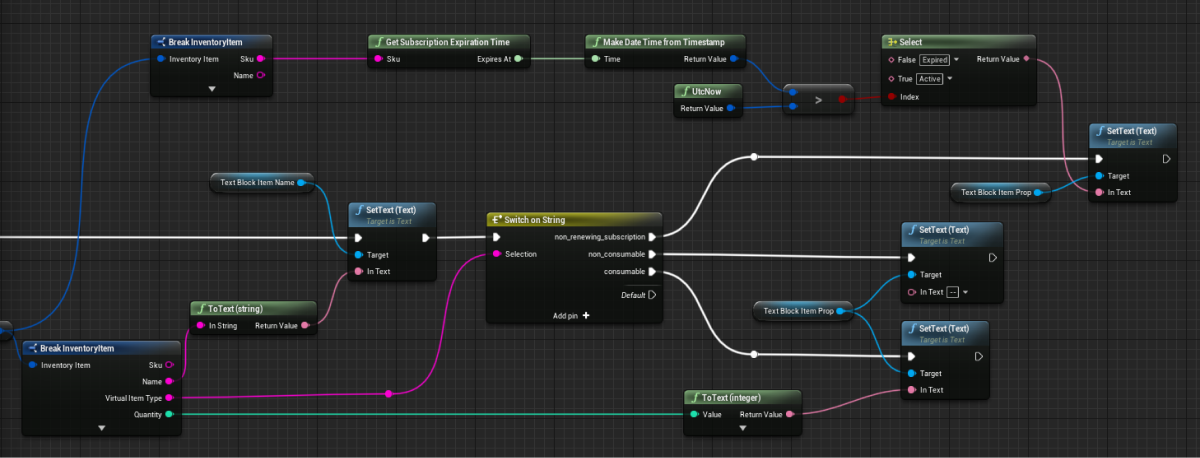1200x458 pixels.
Task: Click the Default exec pin on Switch on String
Action: [652, 295]
